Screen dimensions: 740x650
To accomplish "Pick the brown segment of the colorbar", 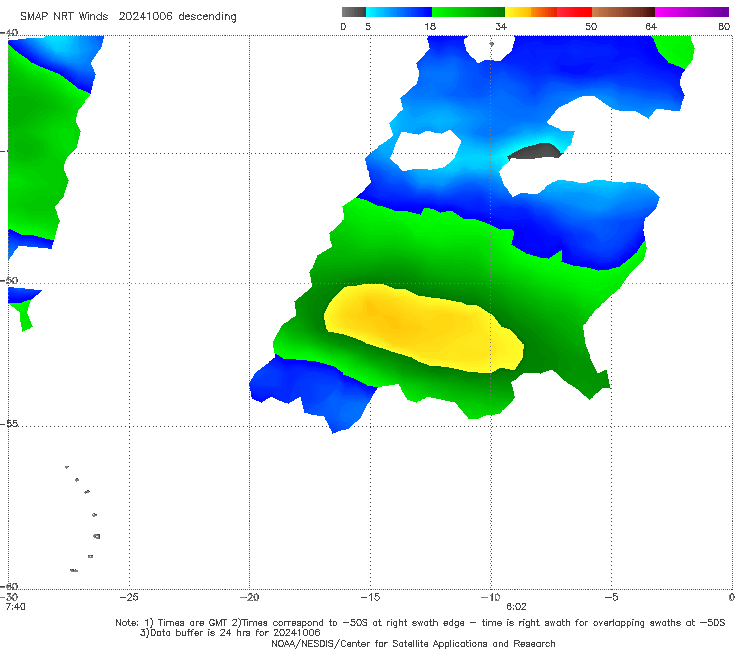I will tap(623, 12).
